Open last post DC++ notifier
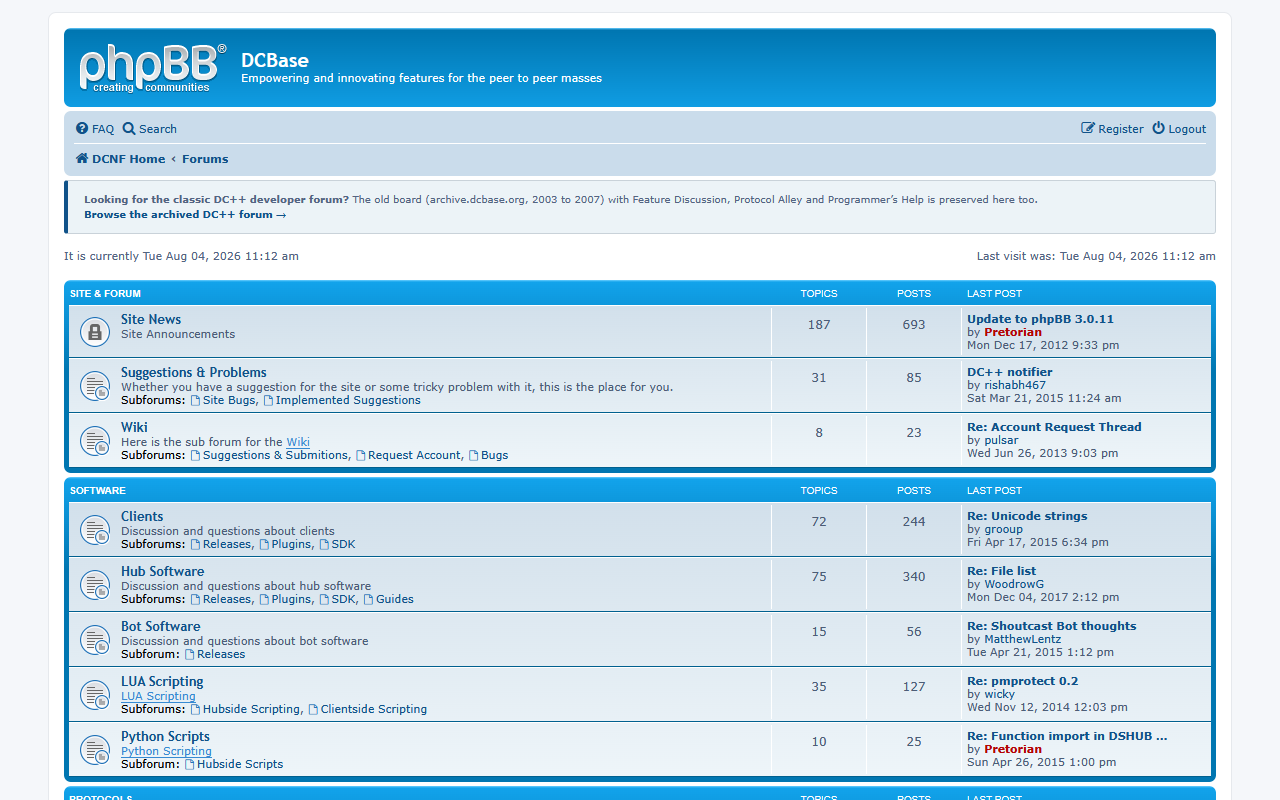Viewport: 1280px width, 800px height. point(1009,372)
